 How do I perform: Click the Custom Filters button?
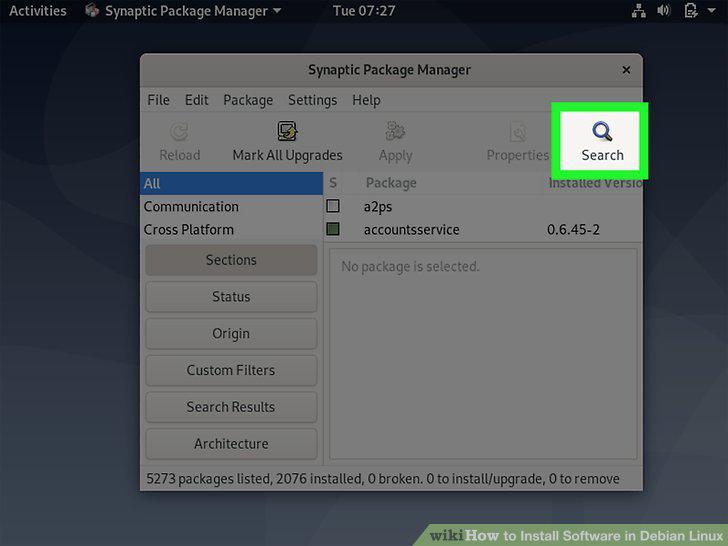(231, 370)
